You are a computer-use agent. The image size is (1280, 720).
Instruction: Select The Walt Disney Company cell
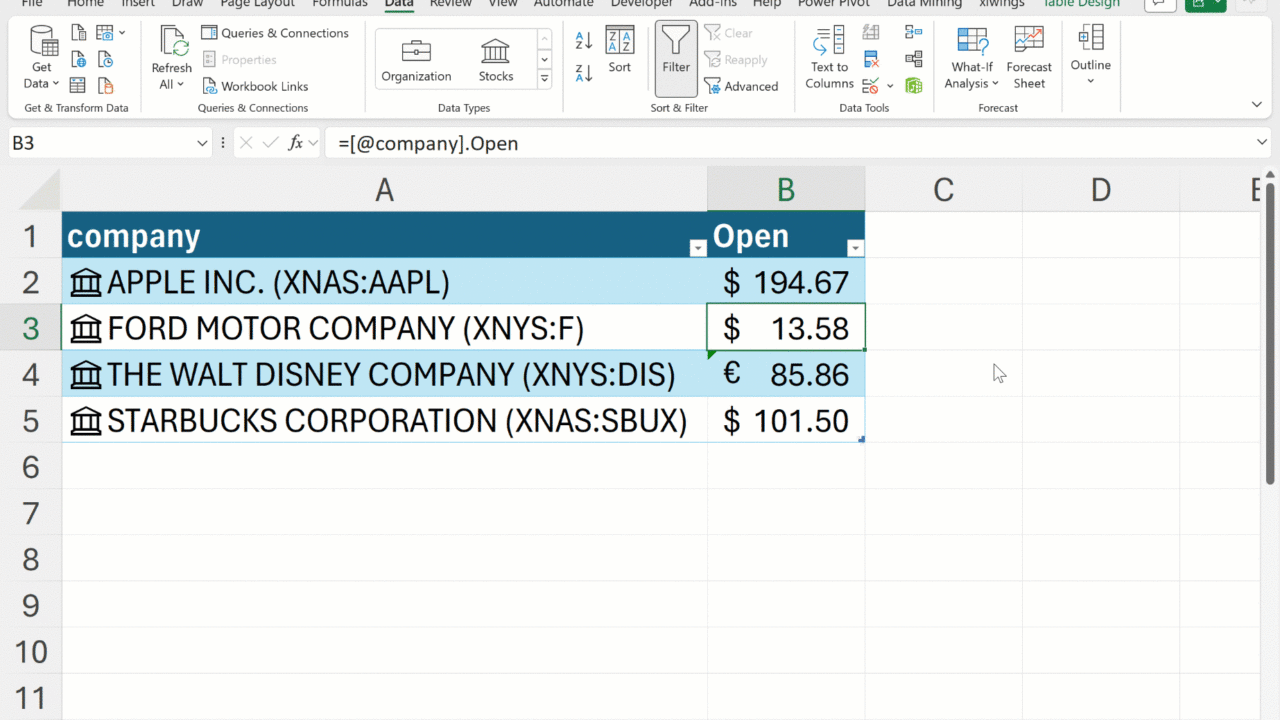[384, 374]
